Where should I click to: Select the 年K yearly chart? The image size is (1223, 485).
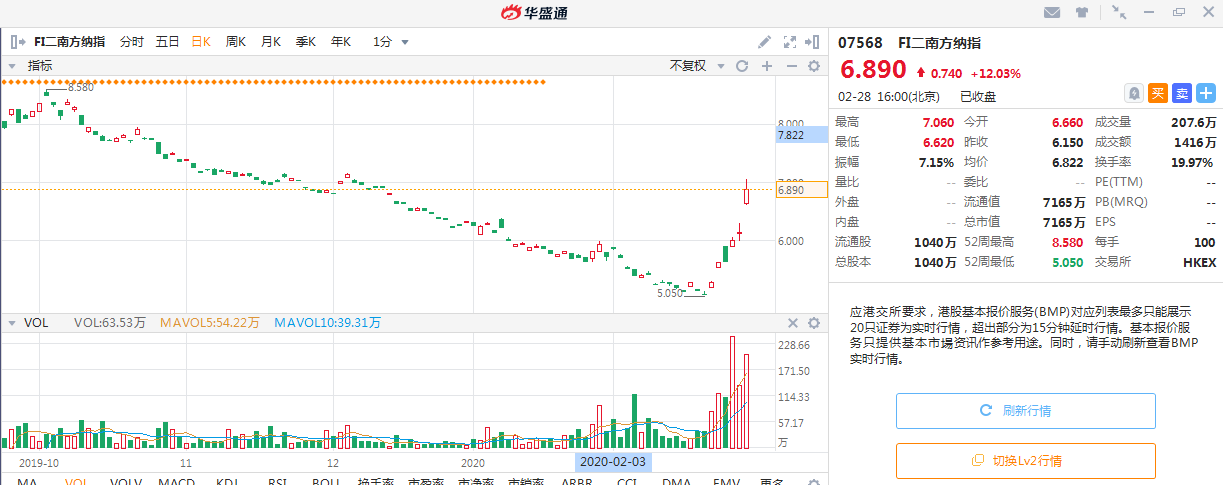point(341,42)
